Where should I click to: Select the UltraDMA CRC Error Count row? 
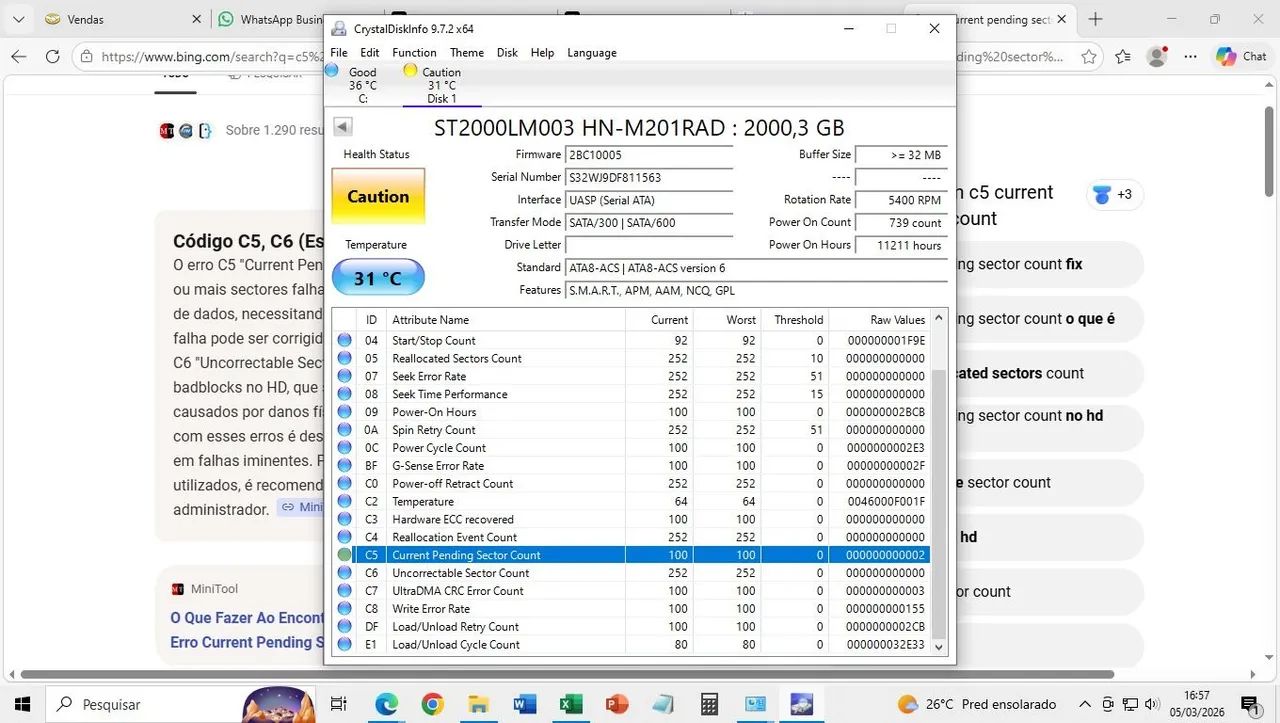point(631,591)
